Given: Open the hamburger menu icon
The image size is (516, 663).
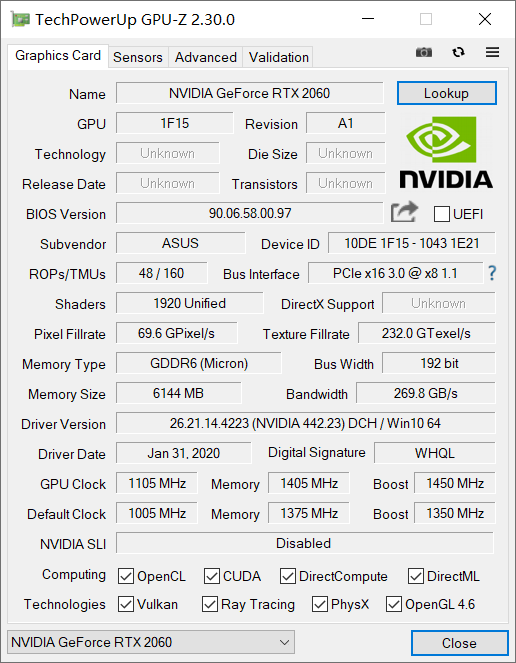Looking at the screenshot, I should (x=492, y=52).
